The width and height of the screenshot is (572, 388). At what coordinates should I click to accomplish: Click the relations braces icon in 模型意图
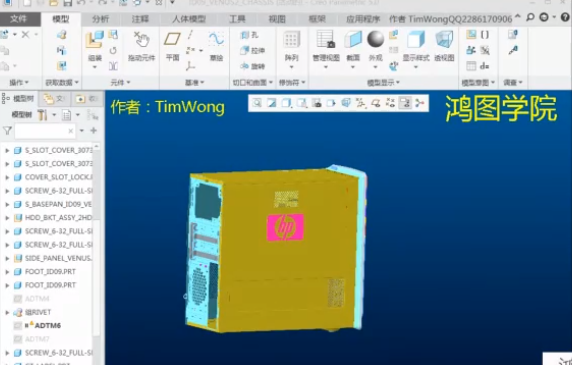pyautogui.click(x=485, y=35)
